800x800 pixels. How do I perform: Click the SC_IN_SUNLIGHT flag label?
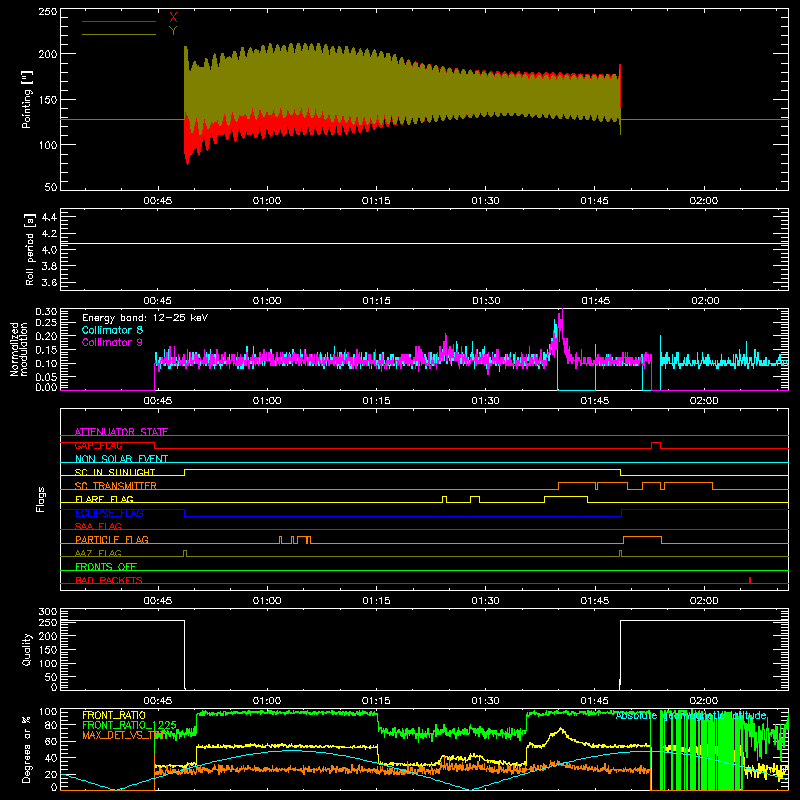115,472
